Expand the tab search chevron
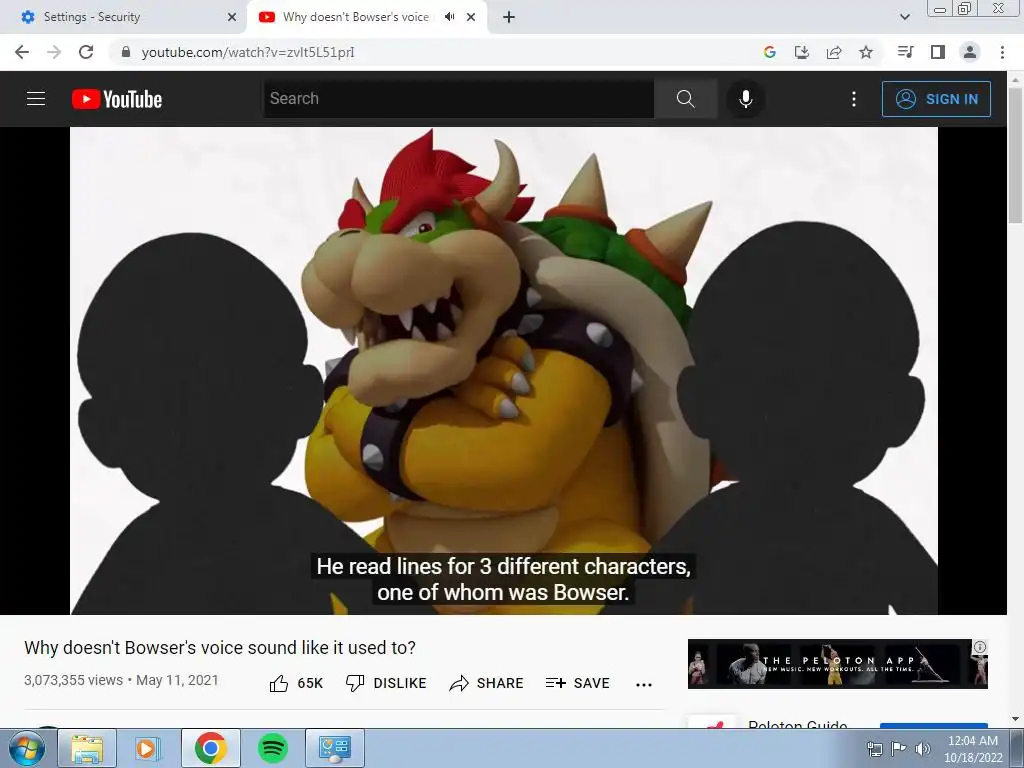This screenshot has width=1024, height=768. click(905, 17)
